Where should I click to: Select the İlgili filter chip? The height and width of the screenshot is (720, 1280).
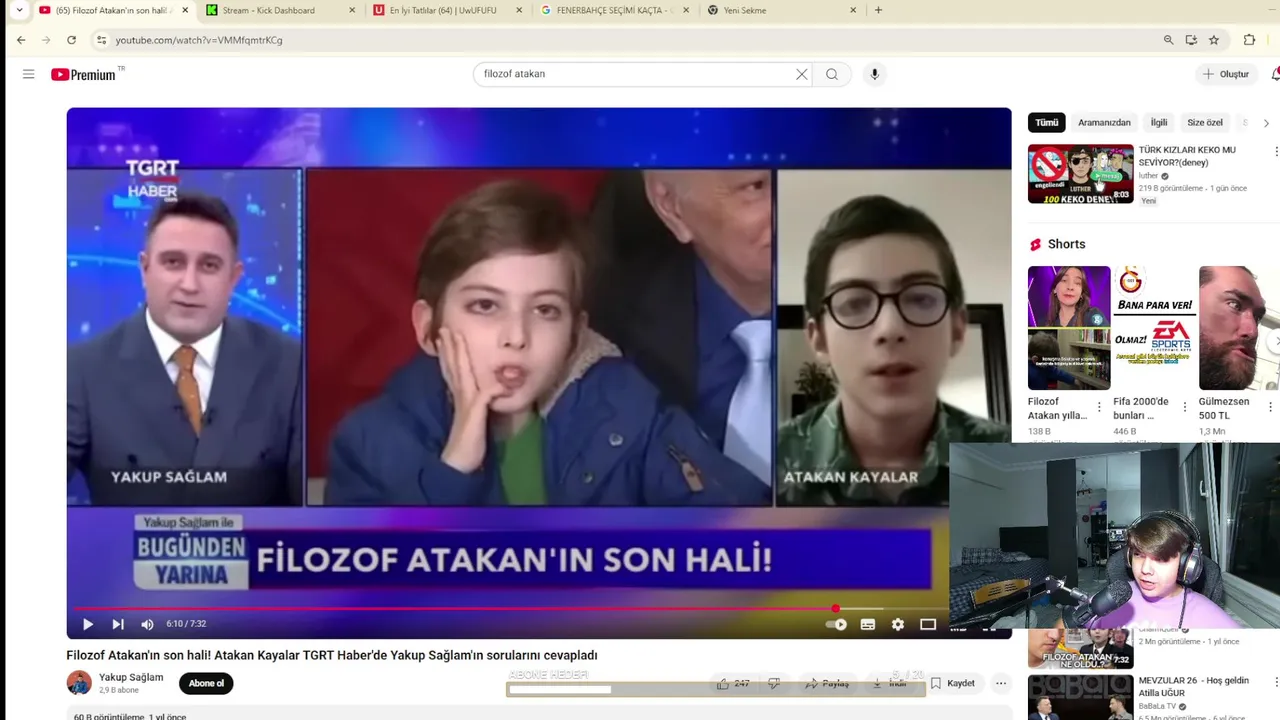[1159, 122]
